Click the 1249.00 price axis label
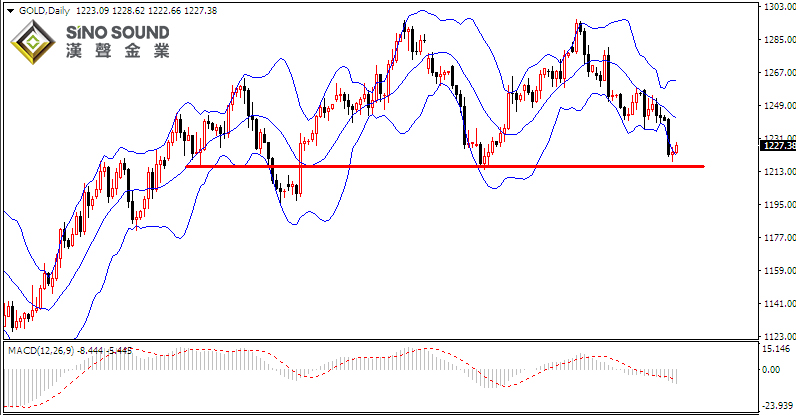796x415 pixels. (779, 106)
